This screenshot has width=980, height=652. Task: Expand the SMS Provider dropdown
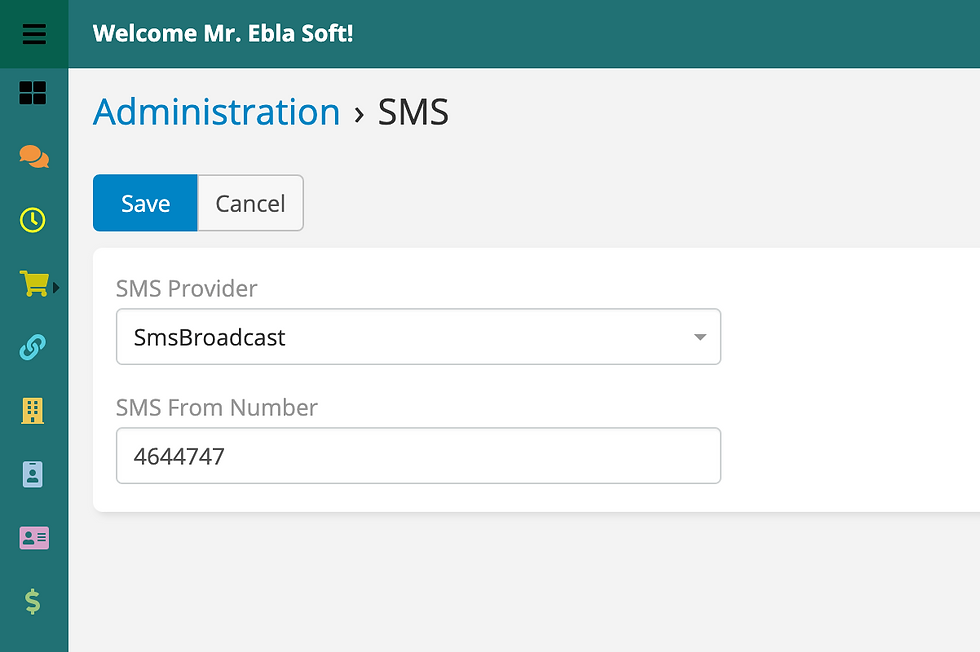coord(418,337)
